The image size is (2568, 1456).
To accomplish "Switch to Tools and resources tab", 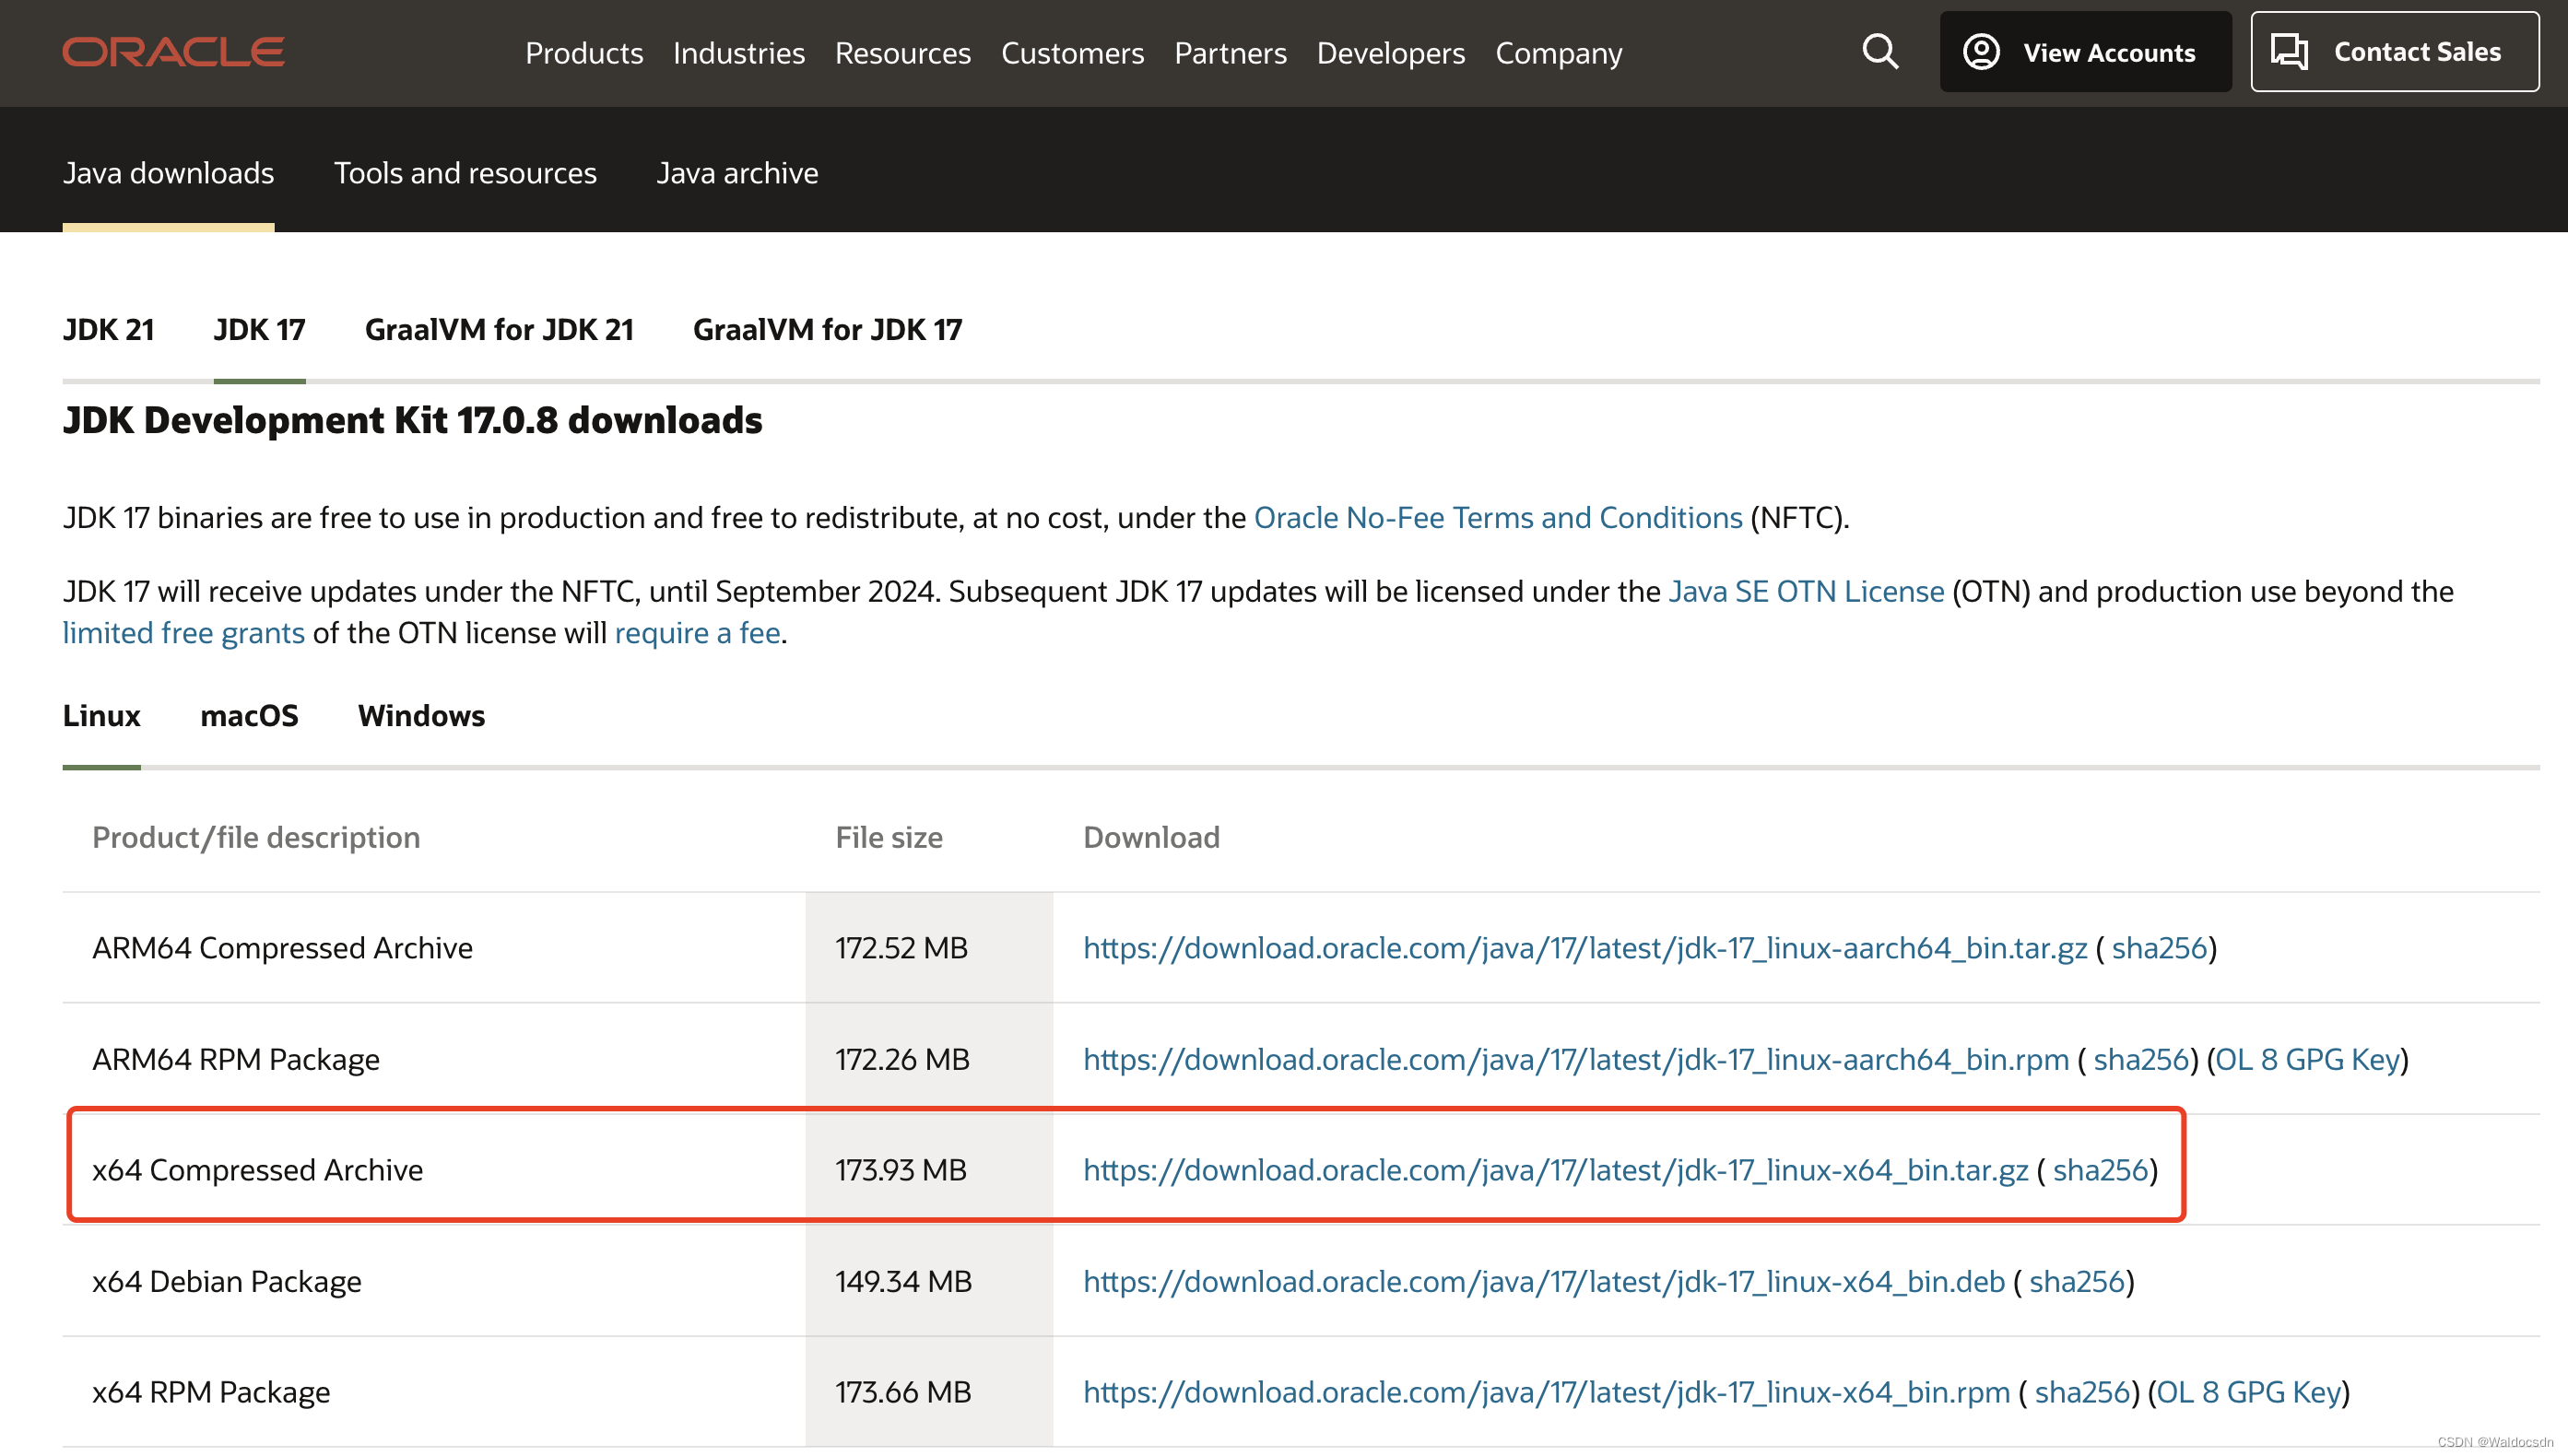I will pos(465,173).
